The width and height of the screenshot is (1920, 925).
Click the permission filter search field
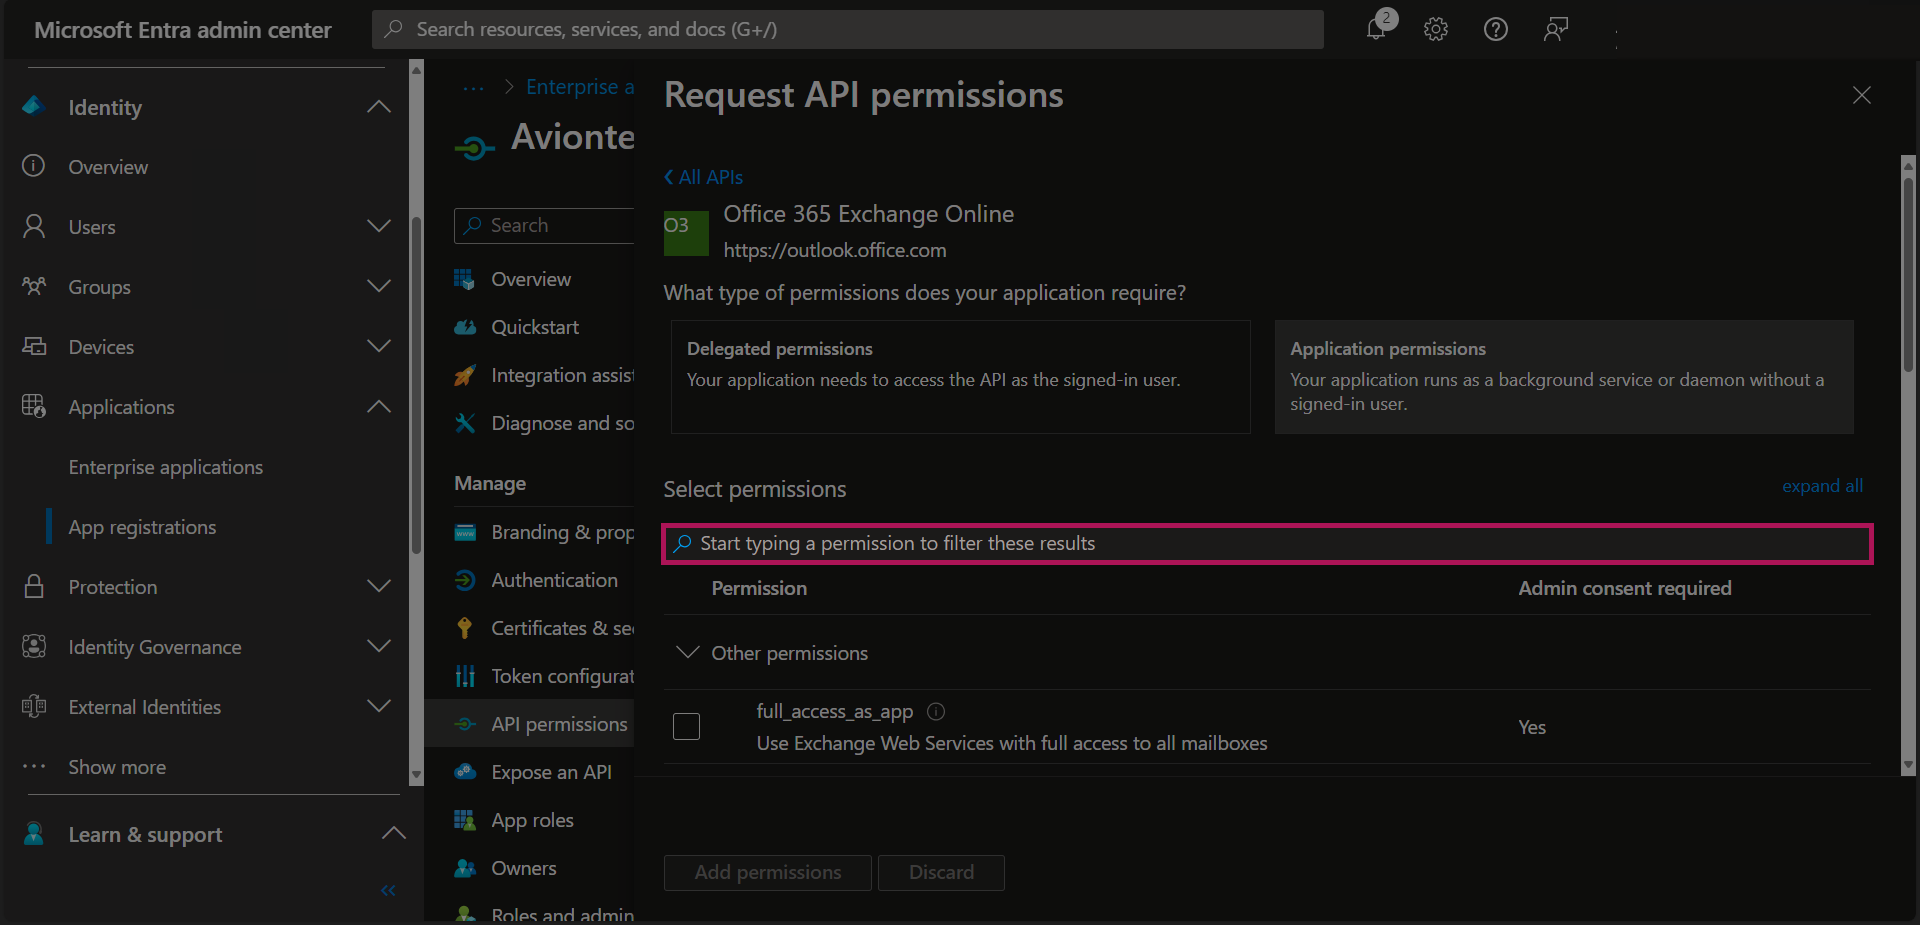point(1266,543)
